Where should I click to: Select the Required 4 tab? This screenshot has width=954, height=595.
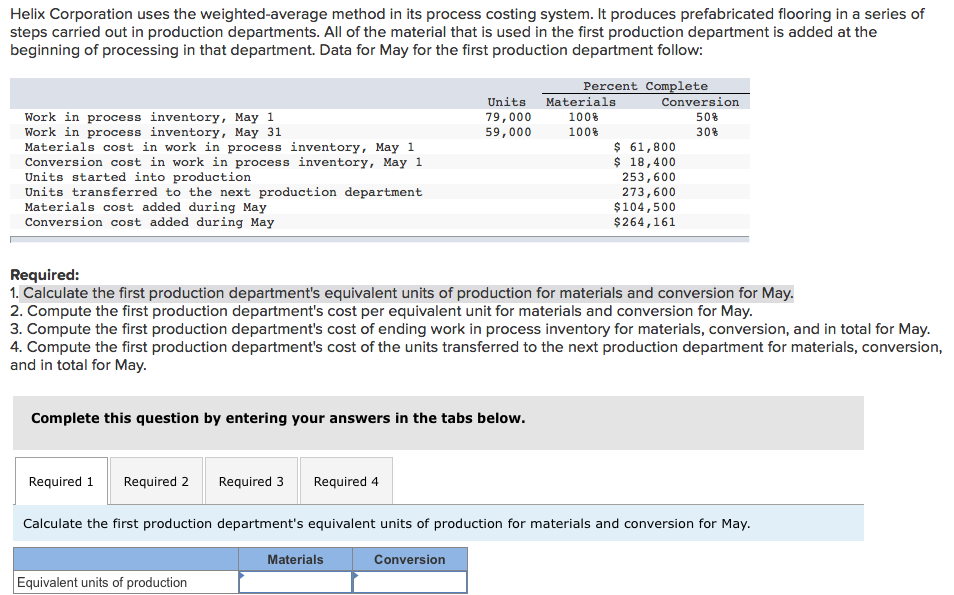point(346,481)
